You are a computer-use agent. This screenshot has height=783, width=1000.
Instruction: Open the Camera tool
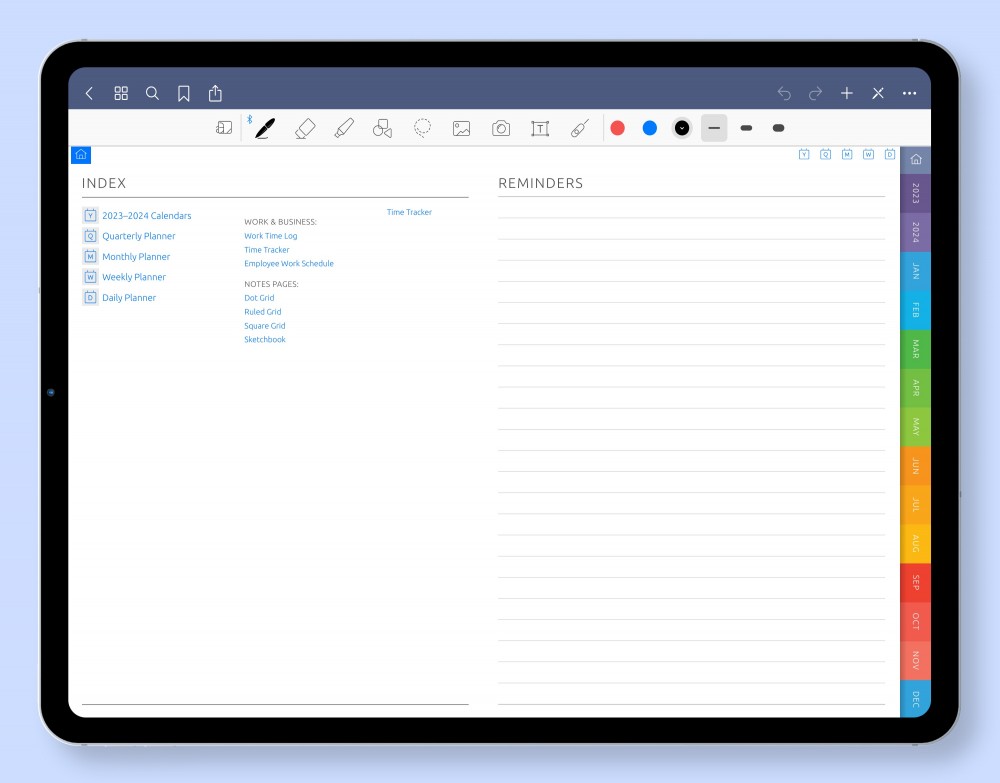pyautogui.click(x=501, y=129)
